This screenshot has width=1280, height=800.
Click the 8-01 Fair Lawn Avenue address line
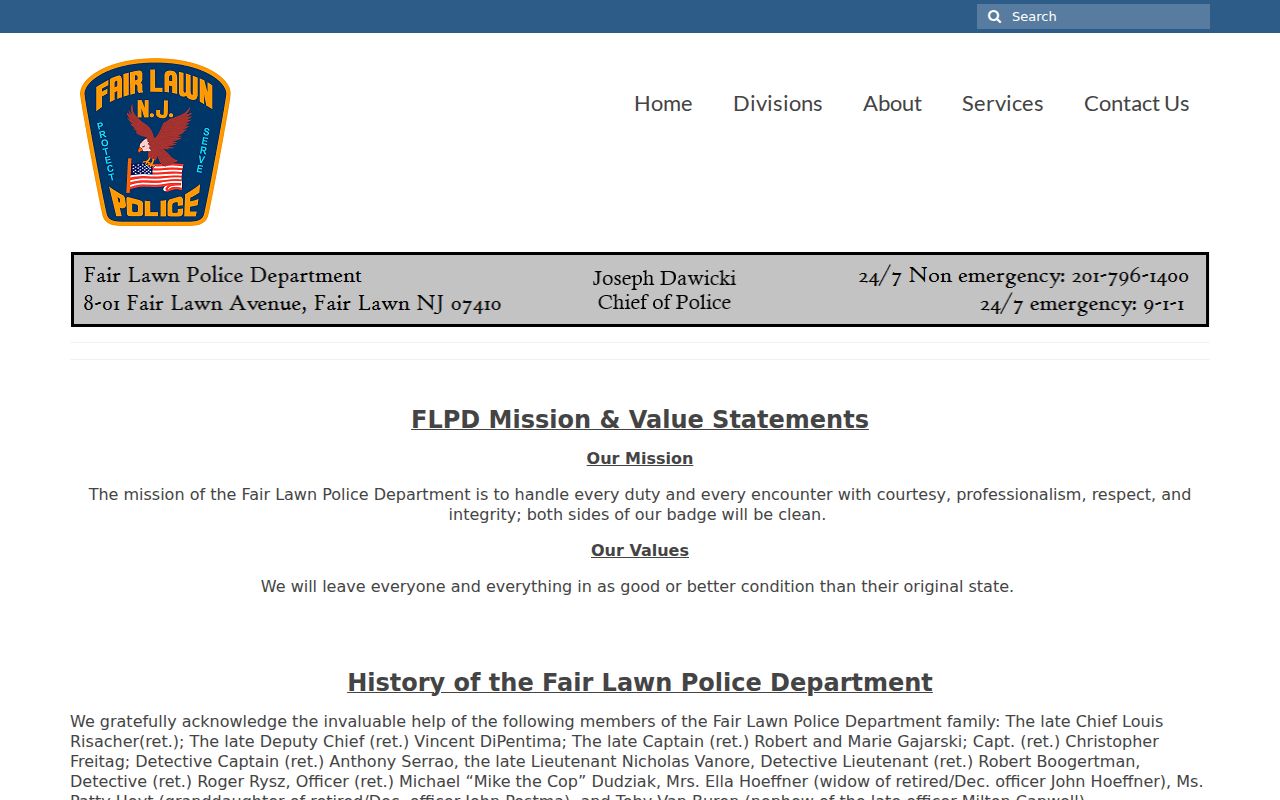[292, 303]
